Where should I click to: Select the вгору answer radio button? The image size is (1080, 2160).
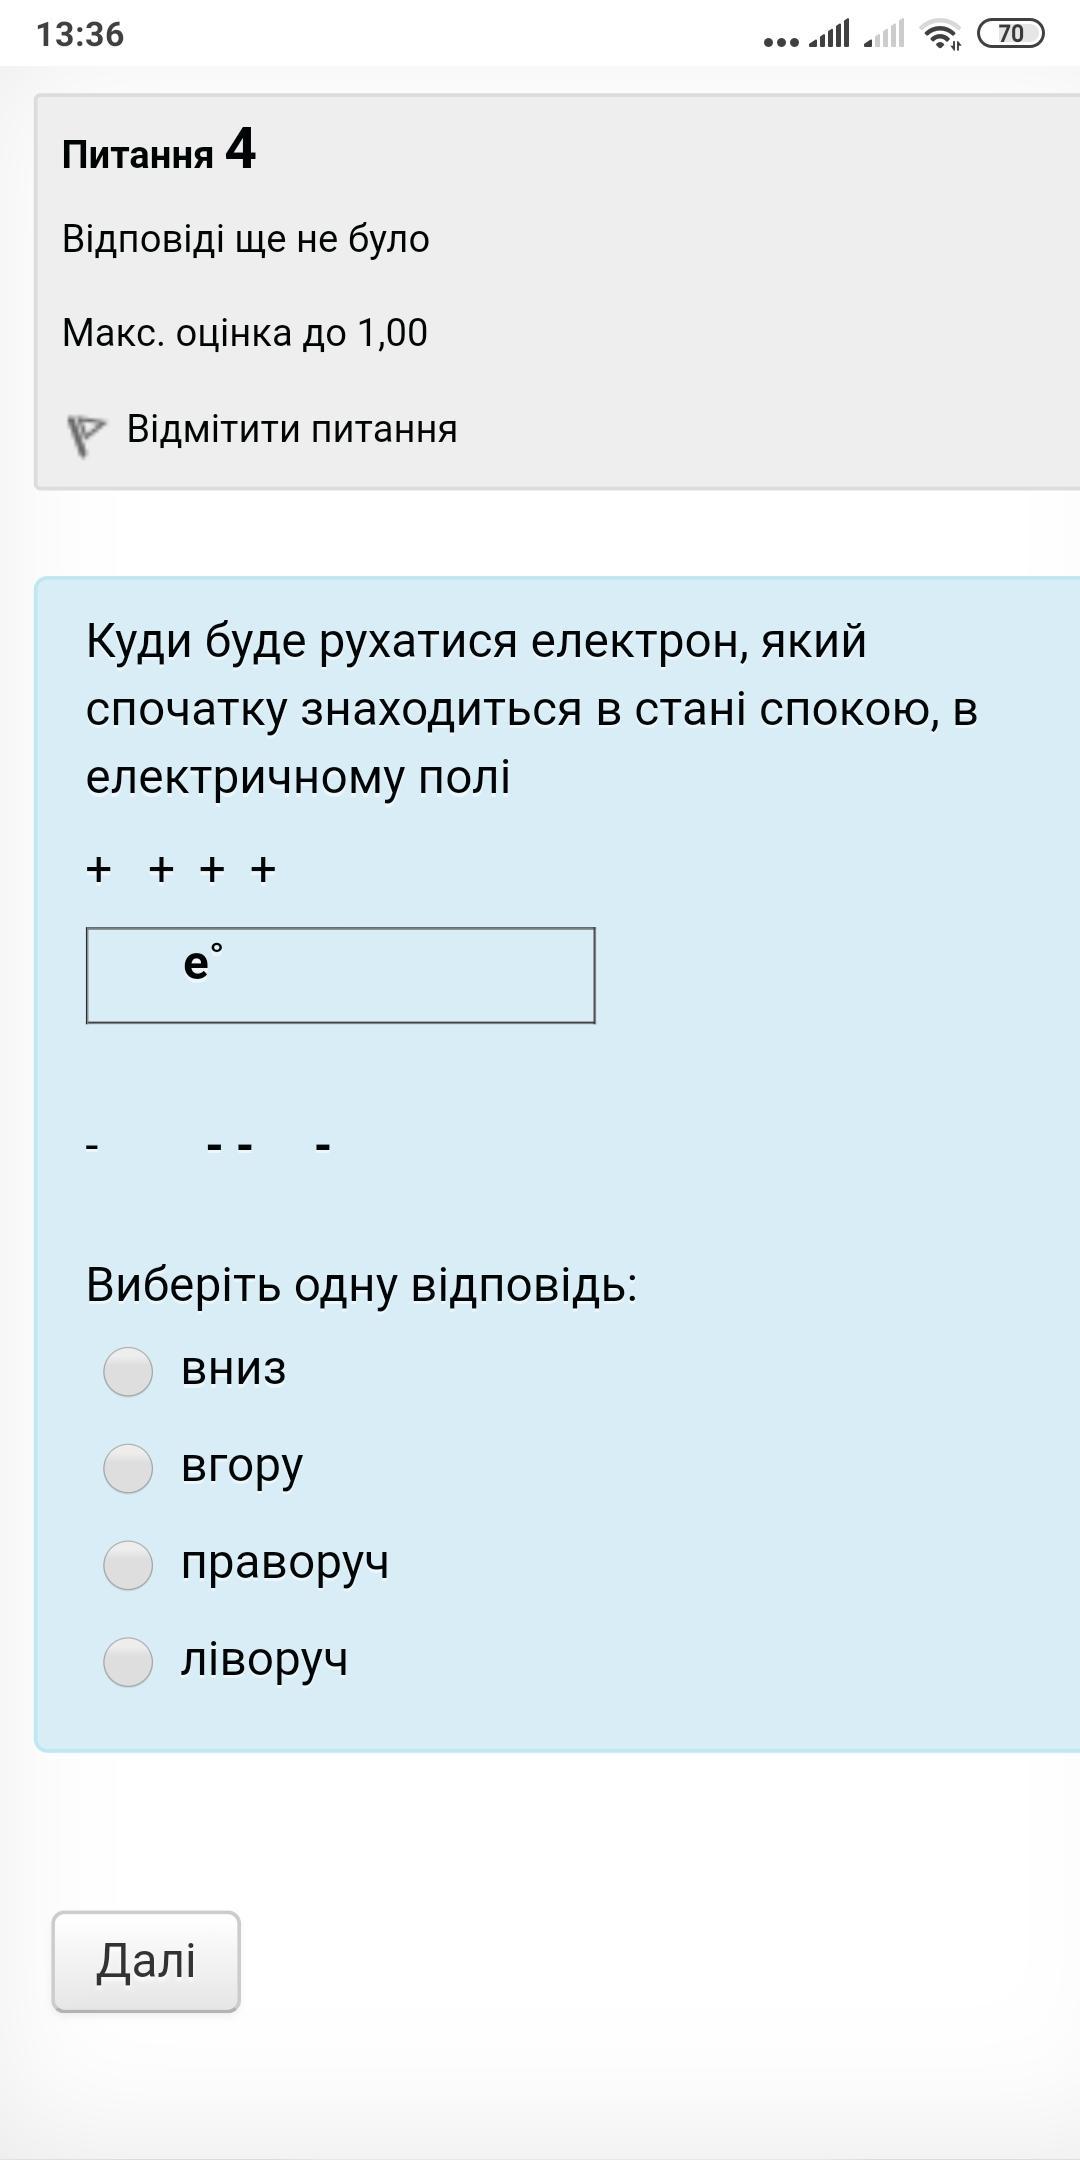[128, 1468]
